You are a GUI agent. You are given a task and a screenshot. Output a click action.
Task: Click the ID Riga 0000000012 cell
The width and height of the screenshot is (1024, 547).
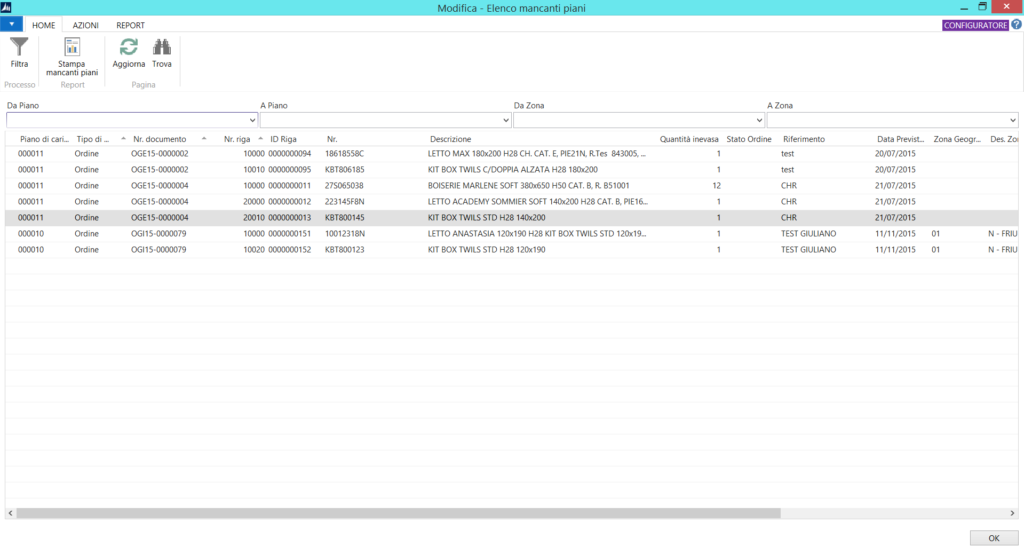(x=289, y=202)
